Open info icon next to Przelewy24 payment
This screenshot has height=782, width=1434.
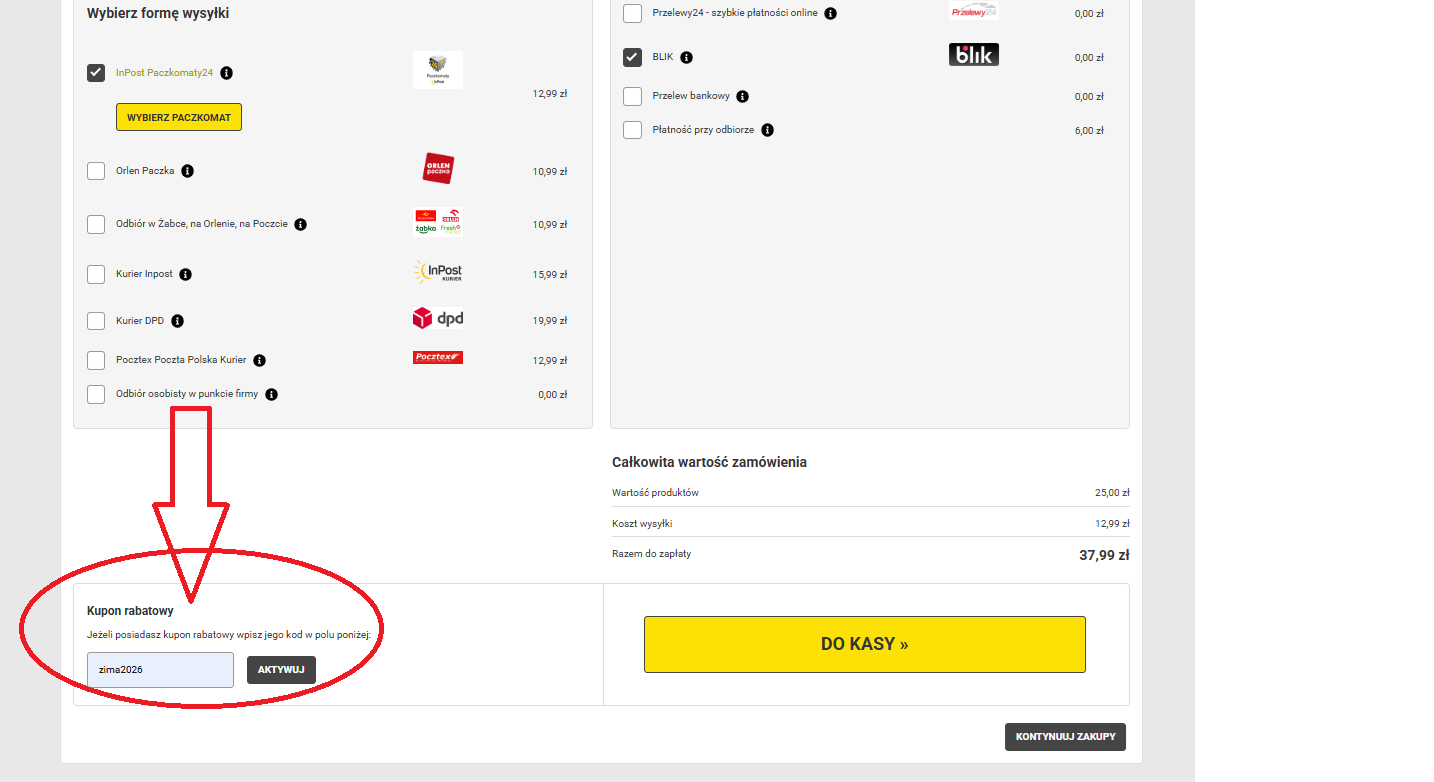tap(831, 14)
